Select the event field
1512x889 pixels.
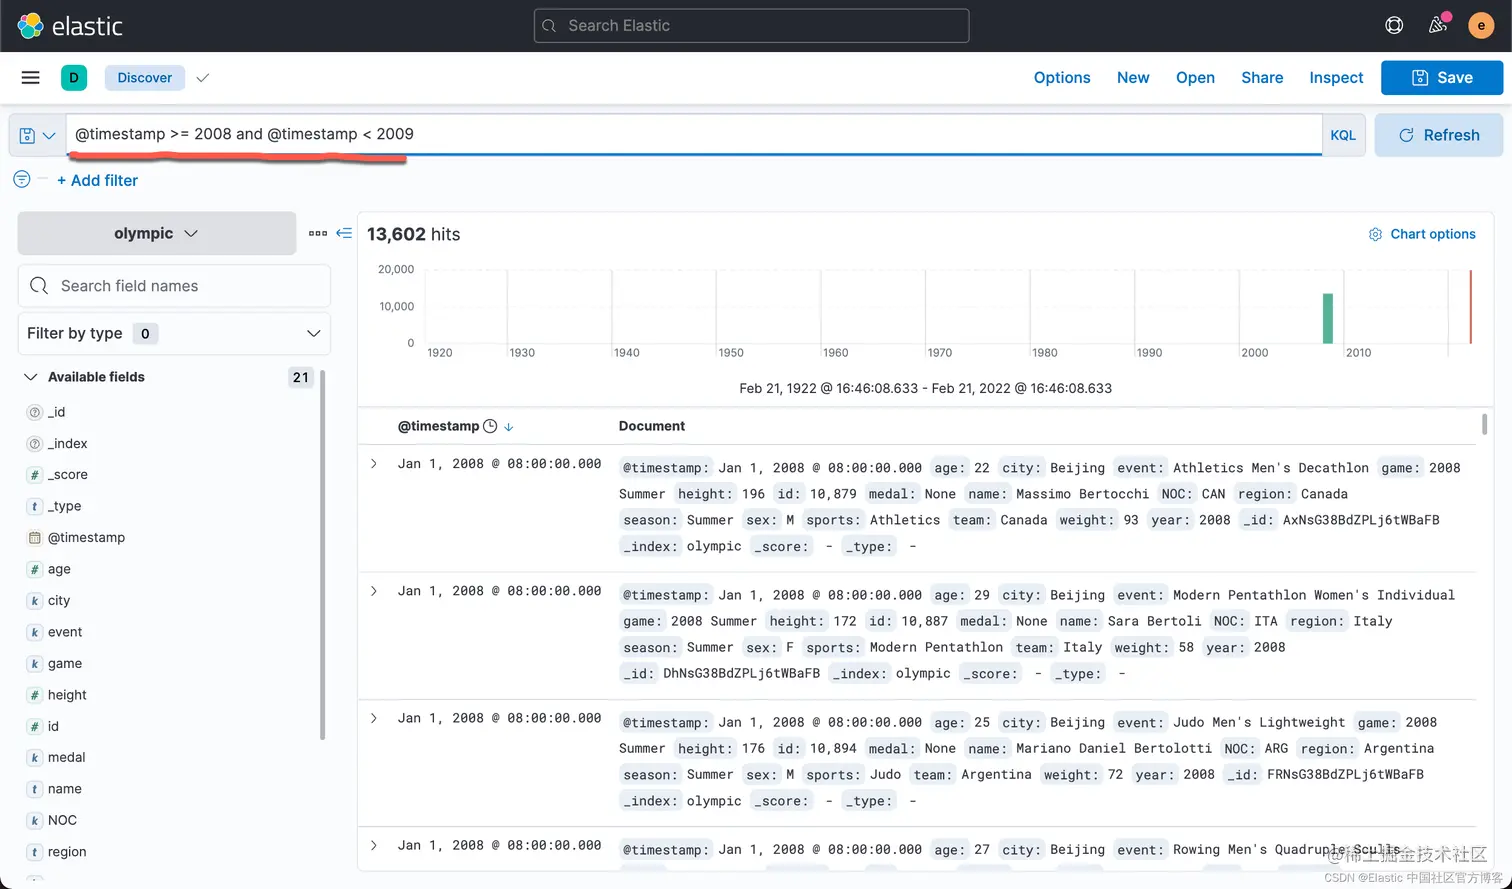(65, 632)
